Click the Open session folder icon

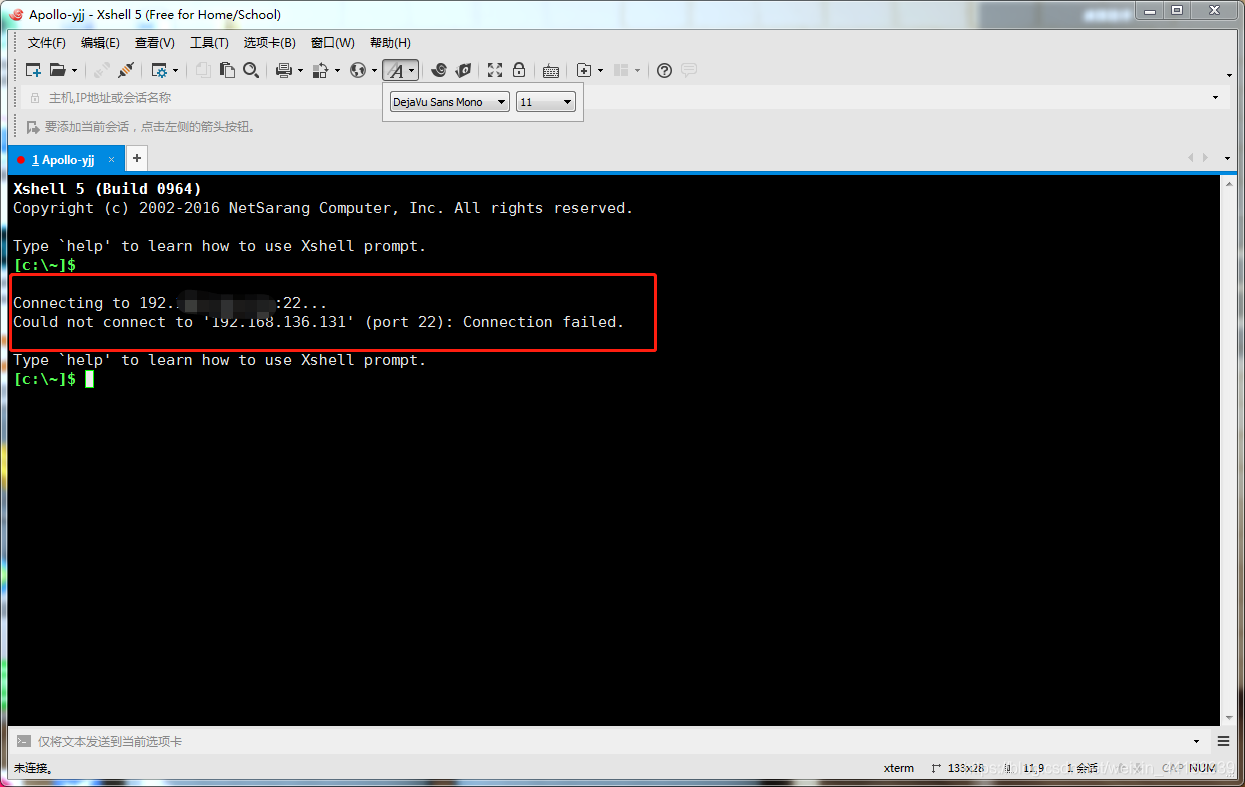point(58,70)
